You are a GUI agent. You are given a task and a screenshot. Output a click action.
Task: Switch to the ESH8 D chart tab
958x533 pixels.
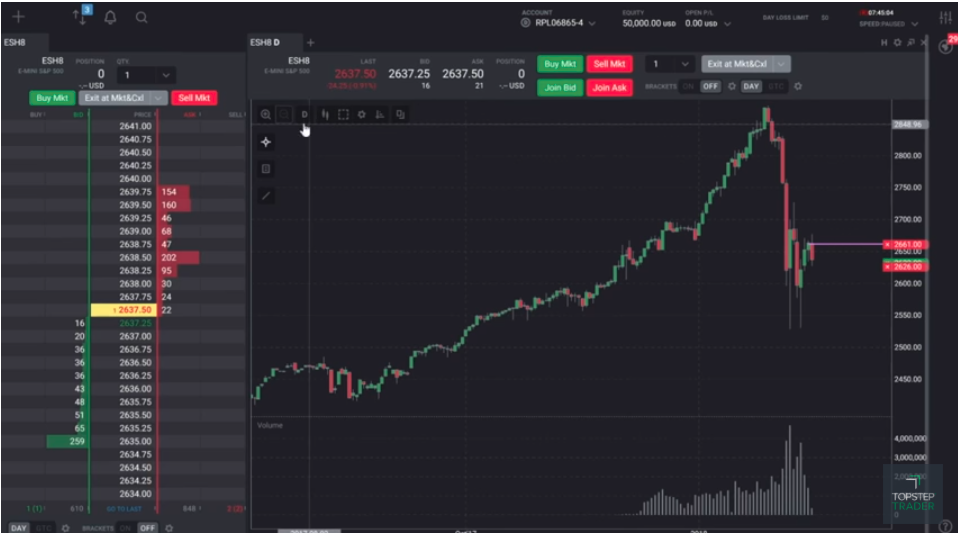265,42
